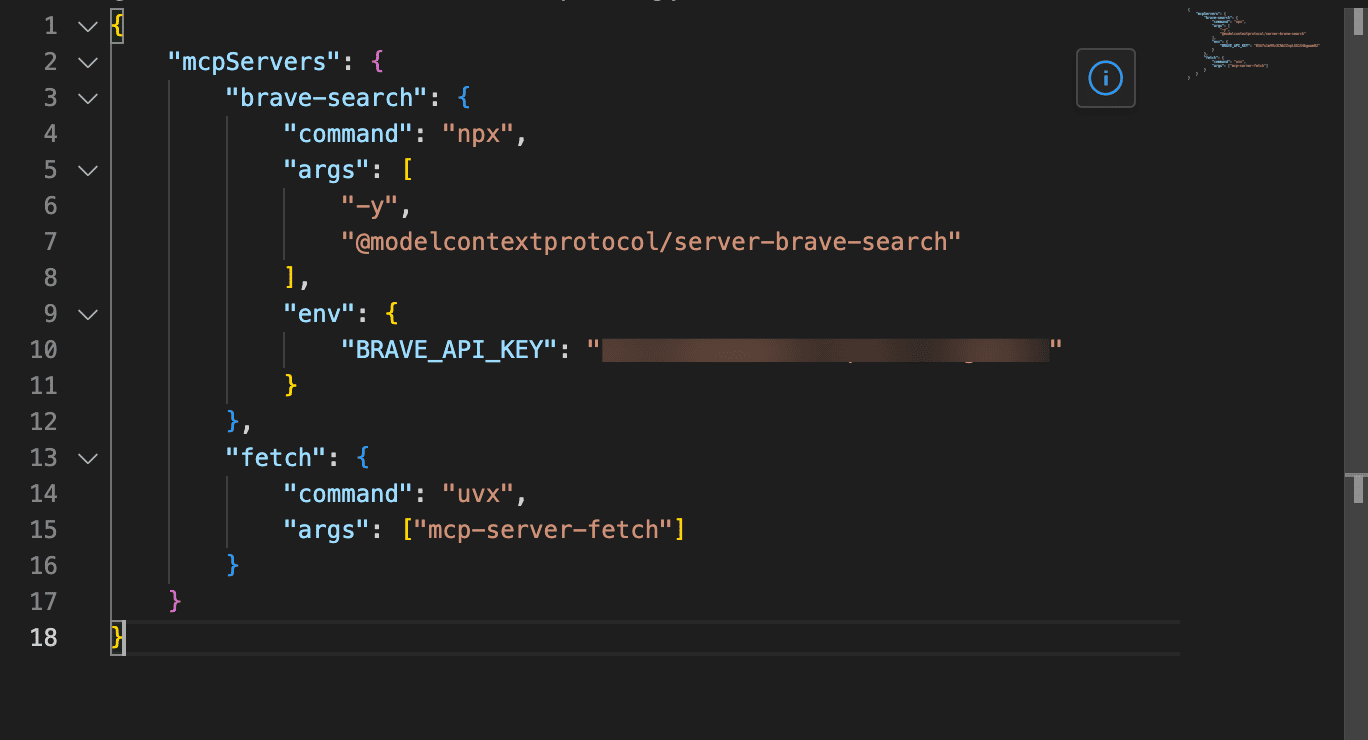
Task: Click the "command" key on line 4
Action: coord(349,134)
